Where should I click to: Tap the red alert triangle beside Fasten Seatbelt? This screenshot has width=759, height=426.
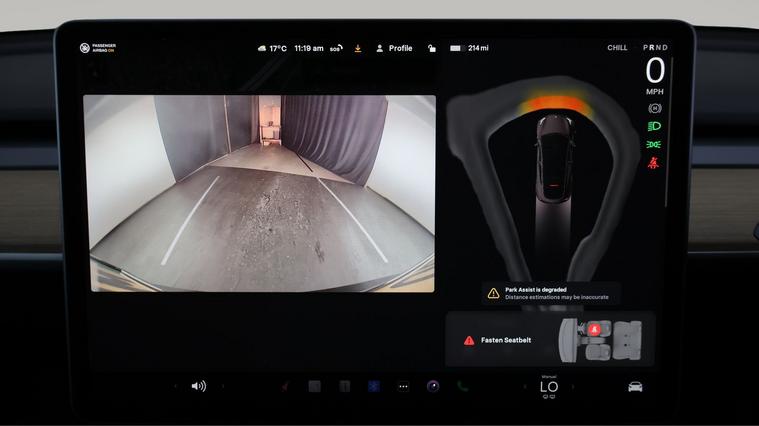click(469, 340)
